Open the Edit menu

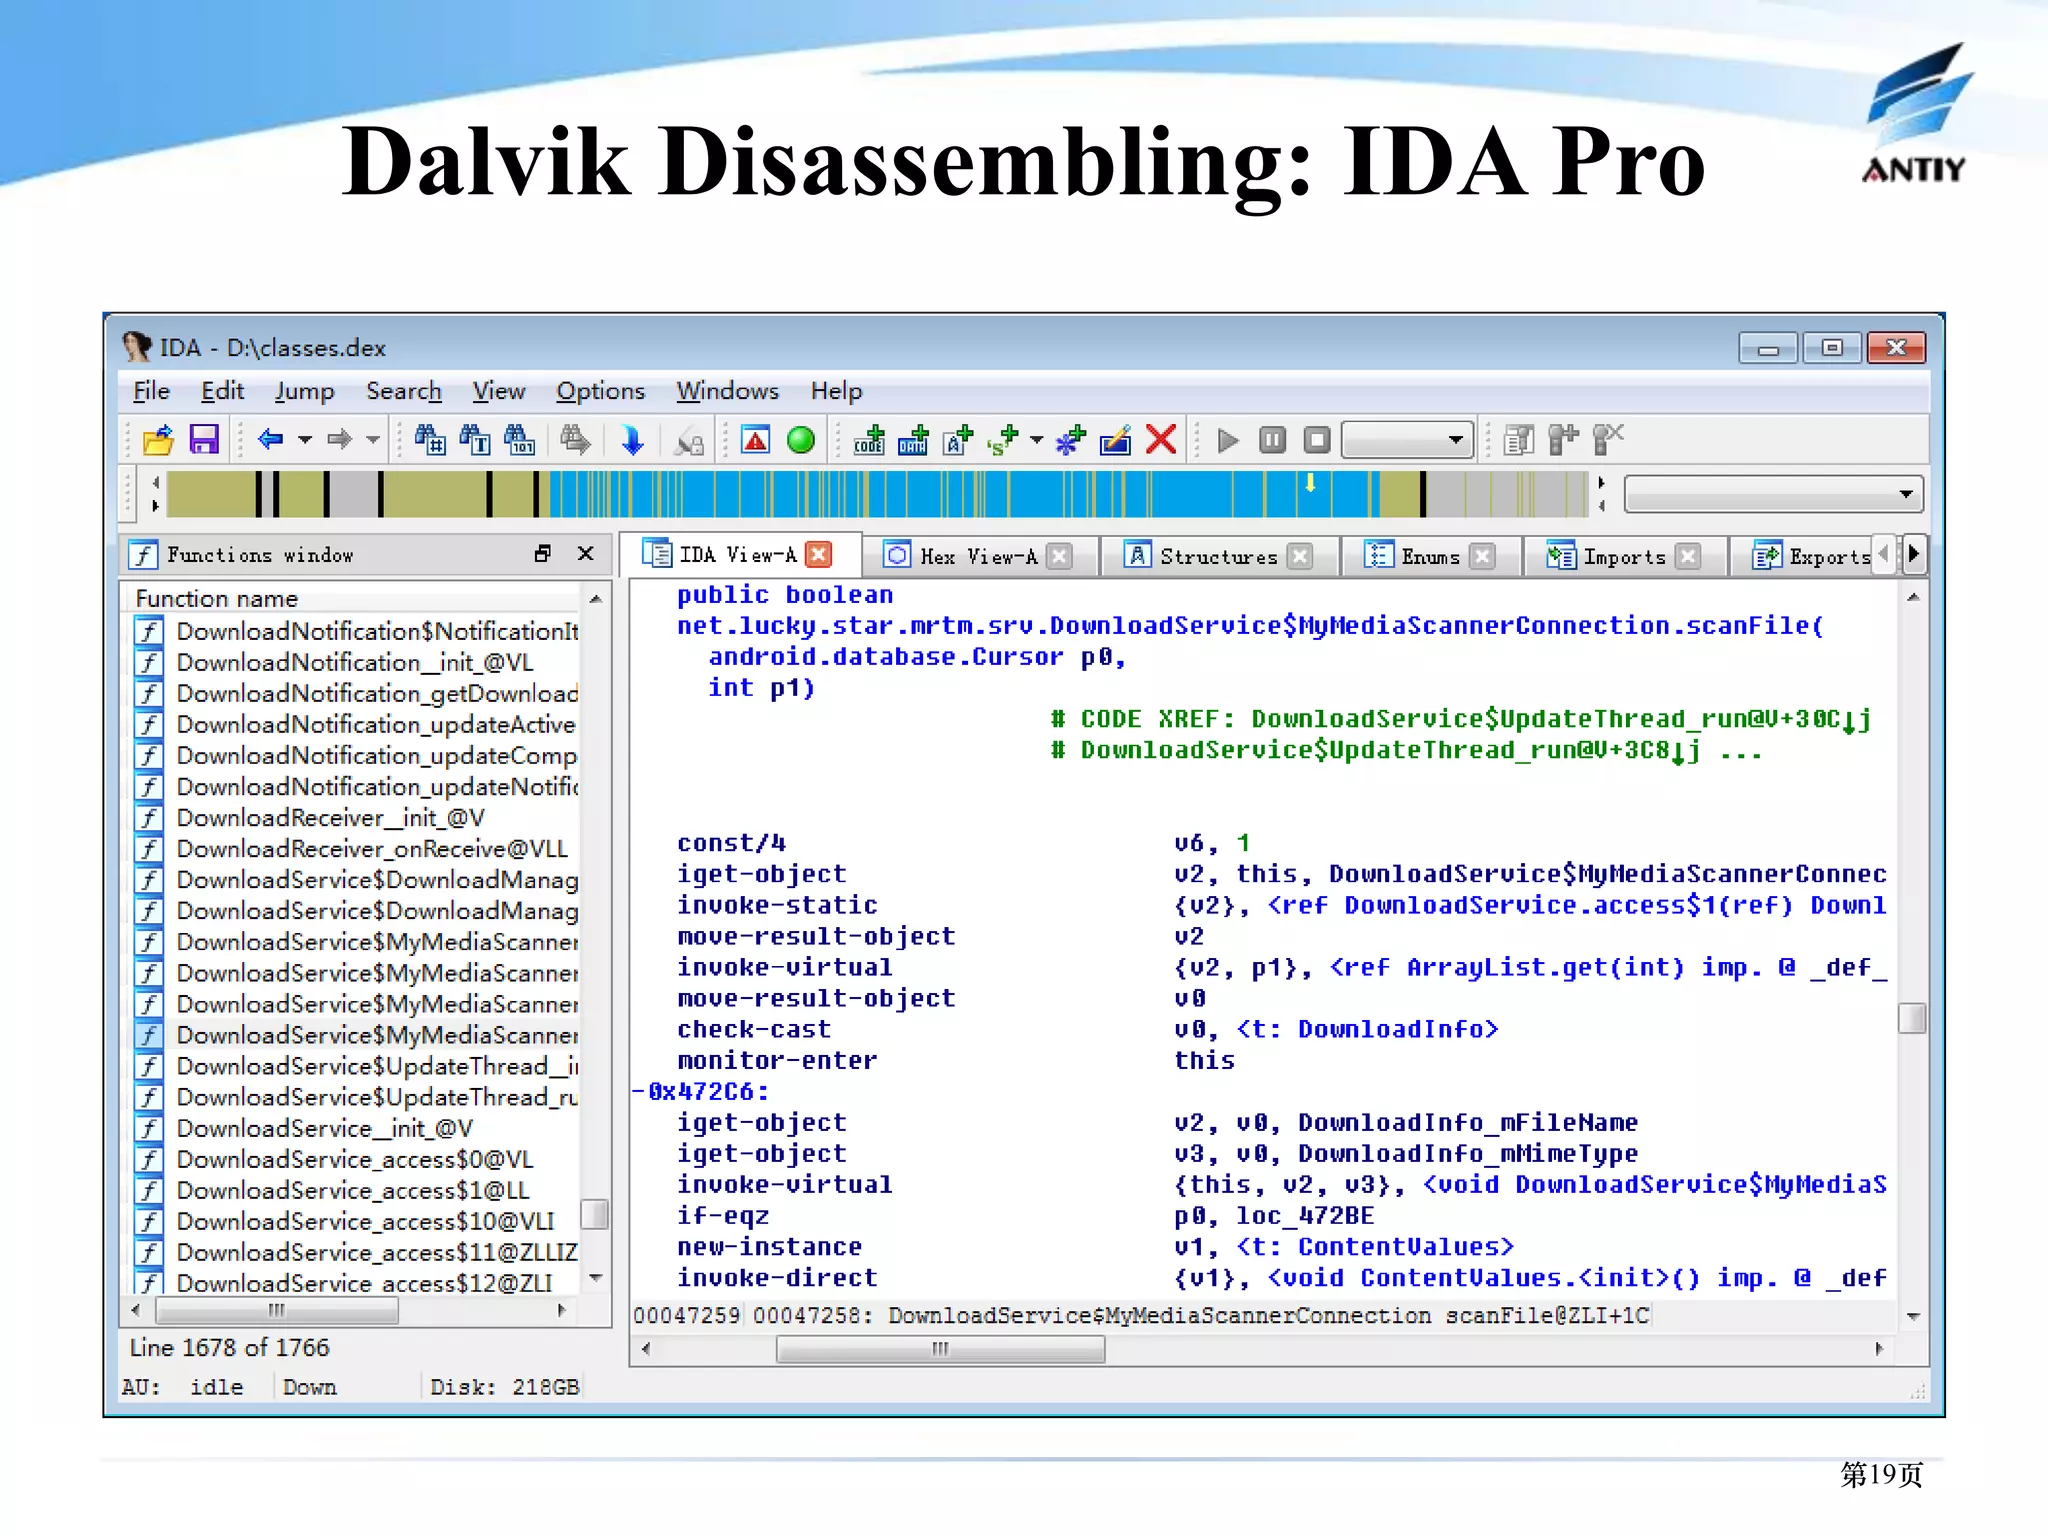tap(222, 391)
